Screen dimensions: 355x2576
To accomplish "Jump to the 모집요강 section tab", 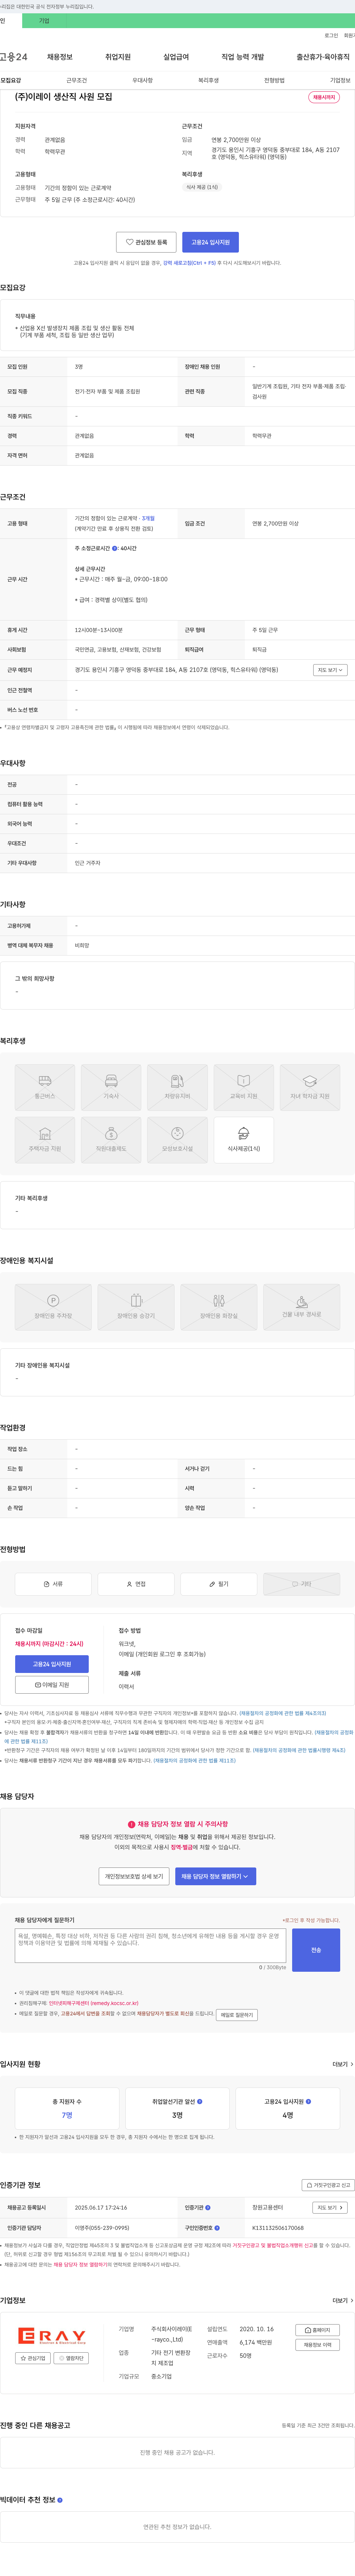I will click(11, 80).
